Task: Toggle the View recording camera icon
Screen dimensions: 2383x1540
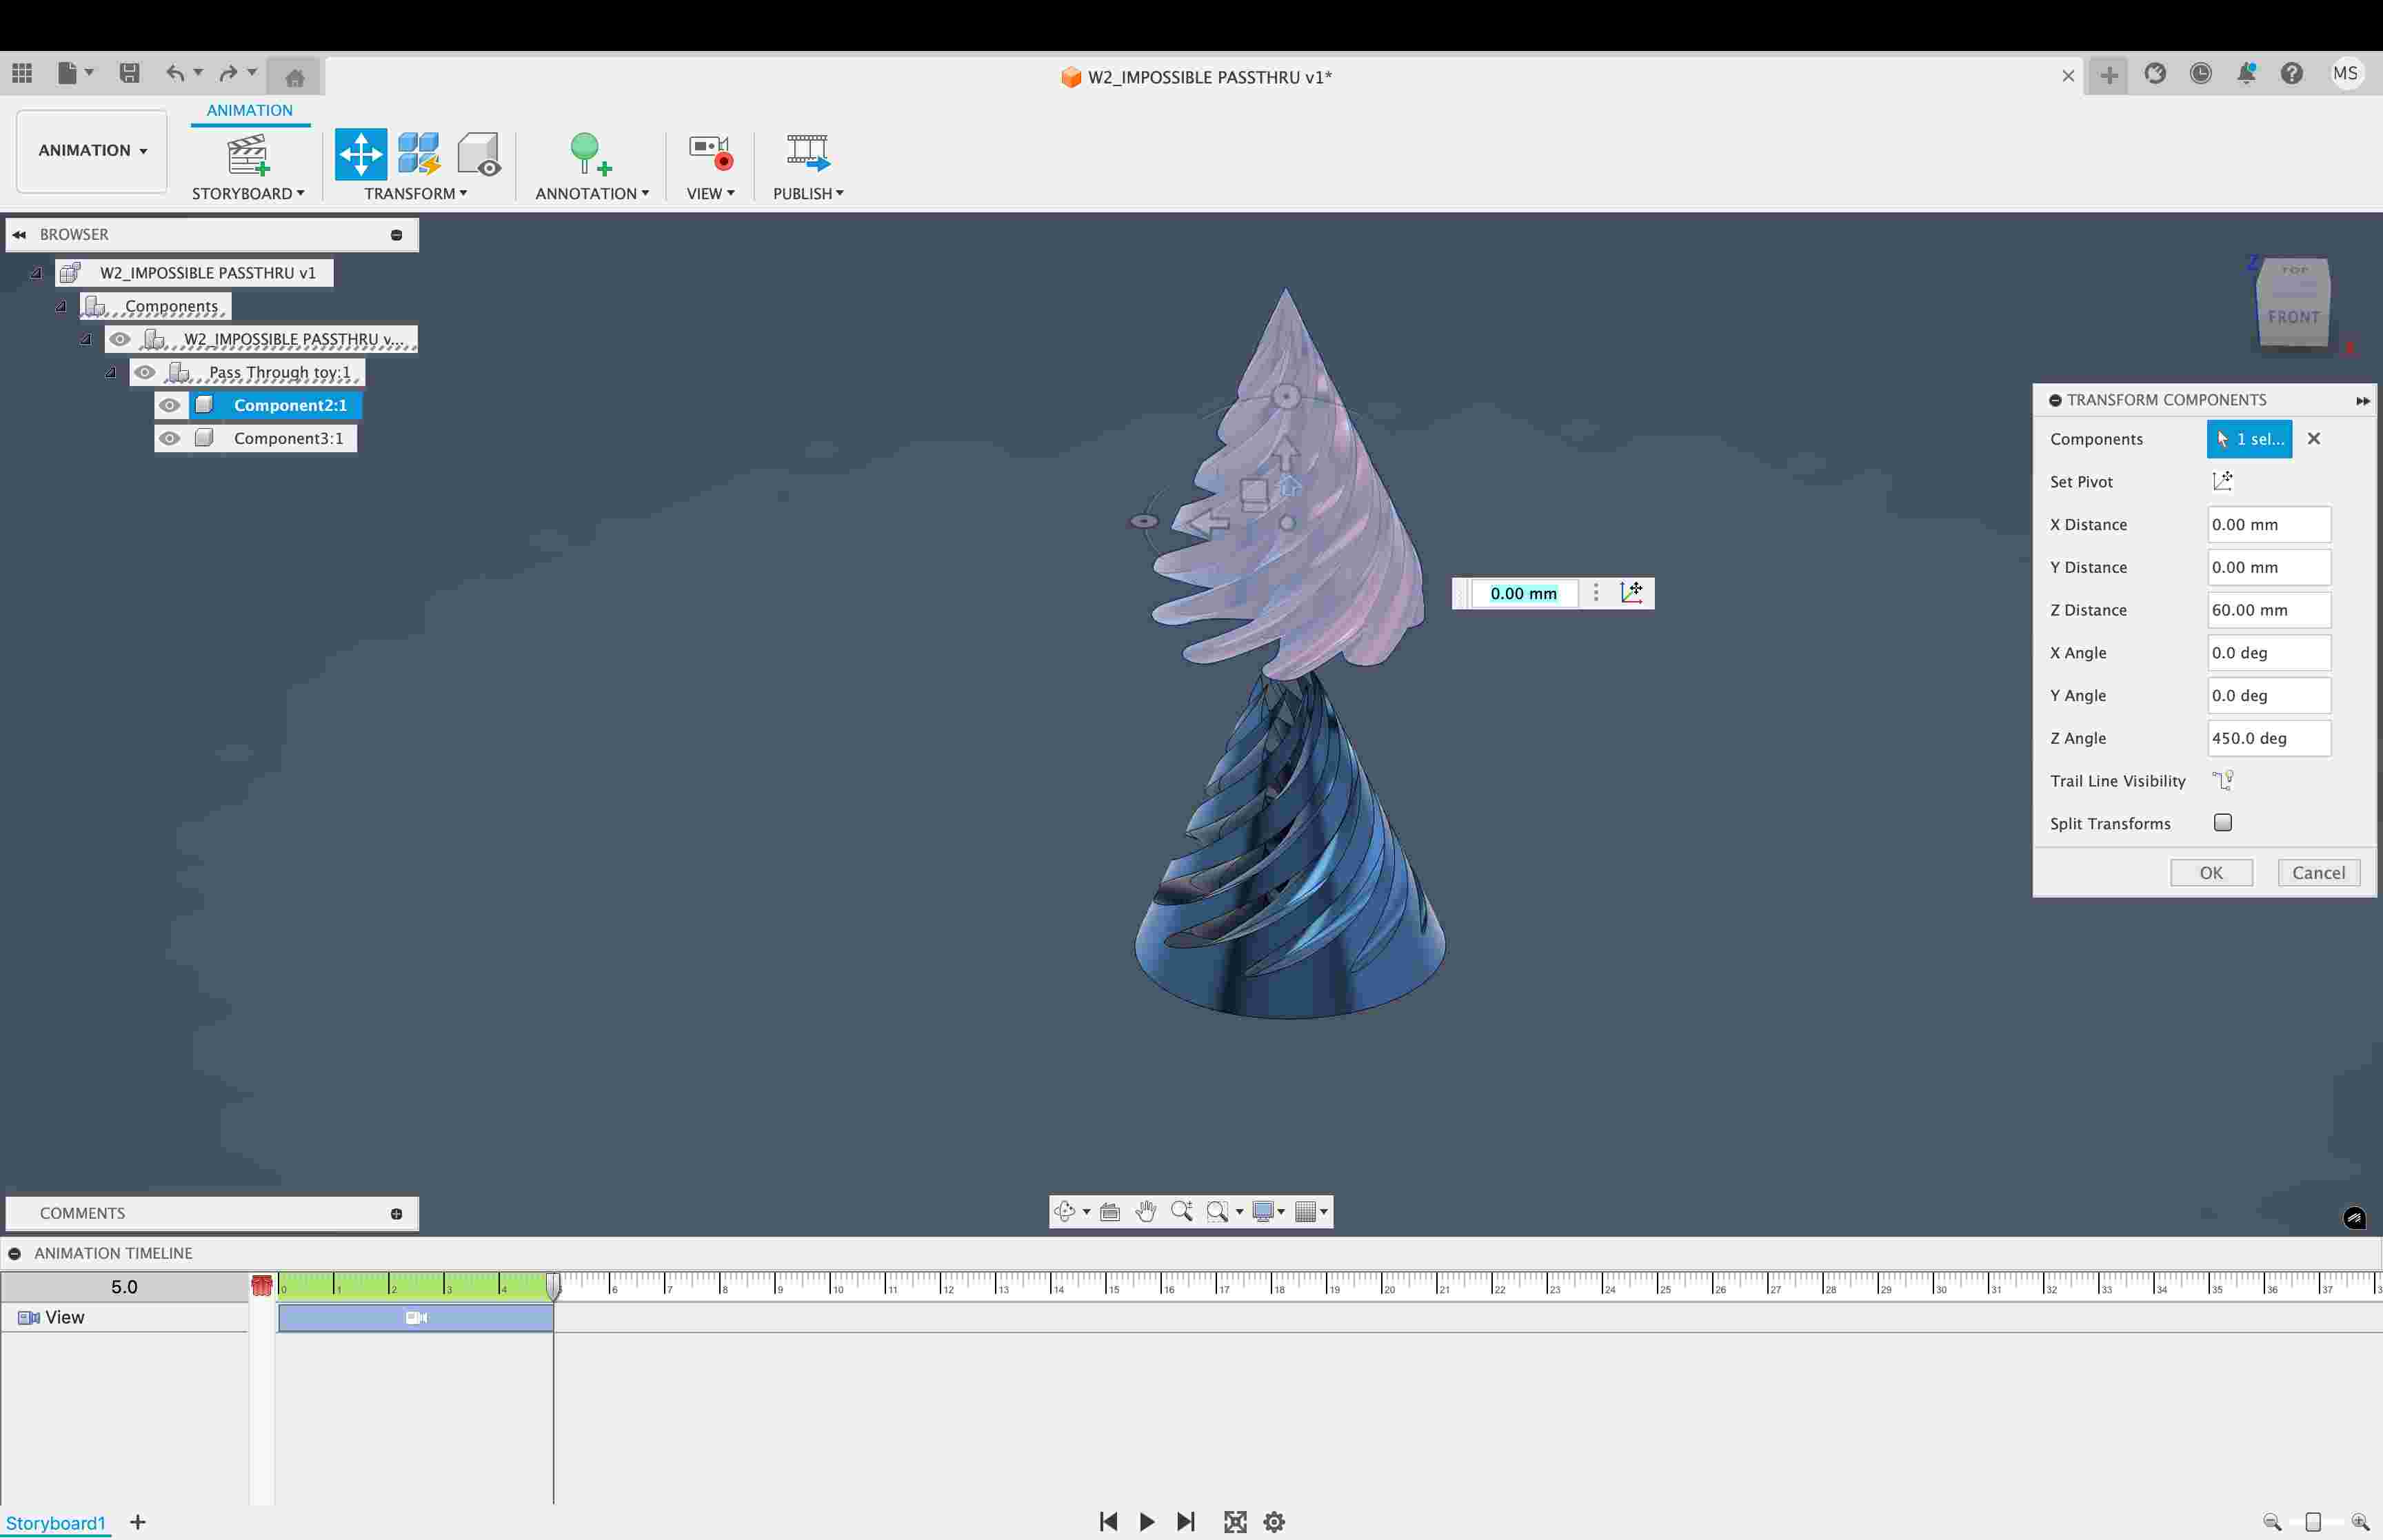Action: point(711,152)
